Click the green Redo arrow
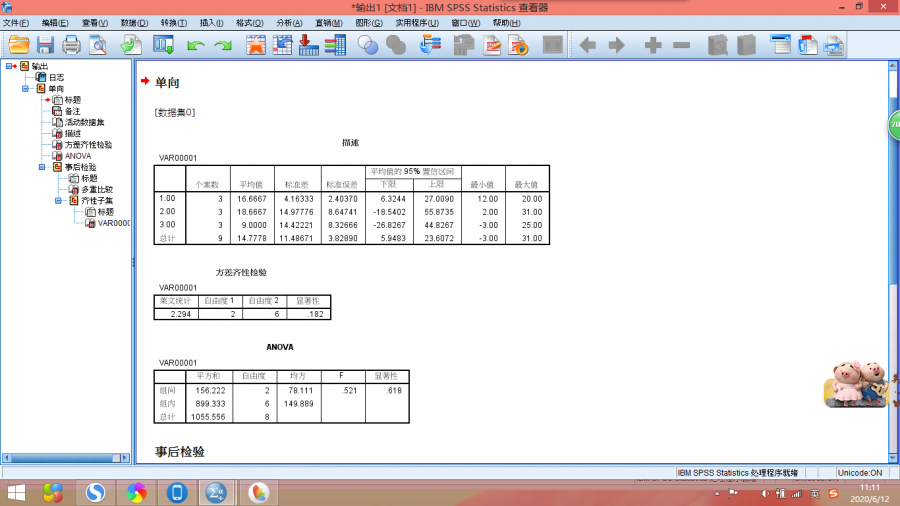 click(x=223, y=45)
